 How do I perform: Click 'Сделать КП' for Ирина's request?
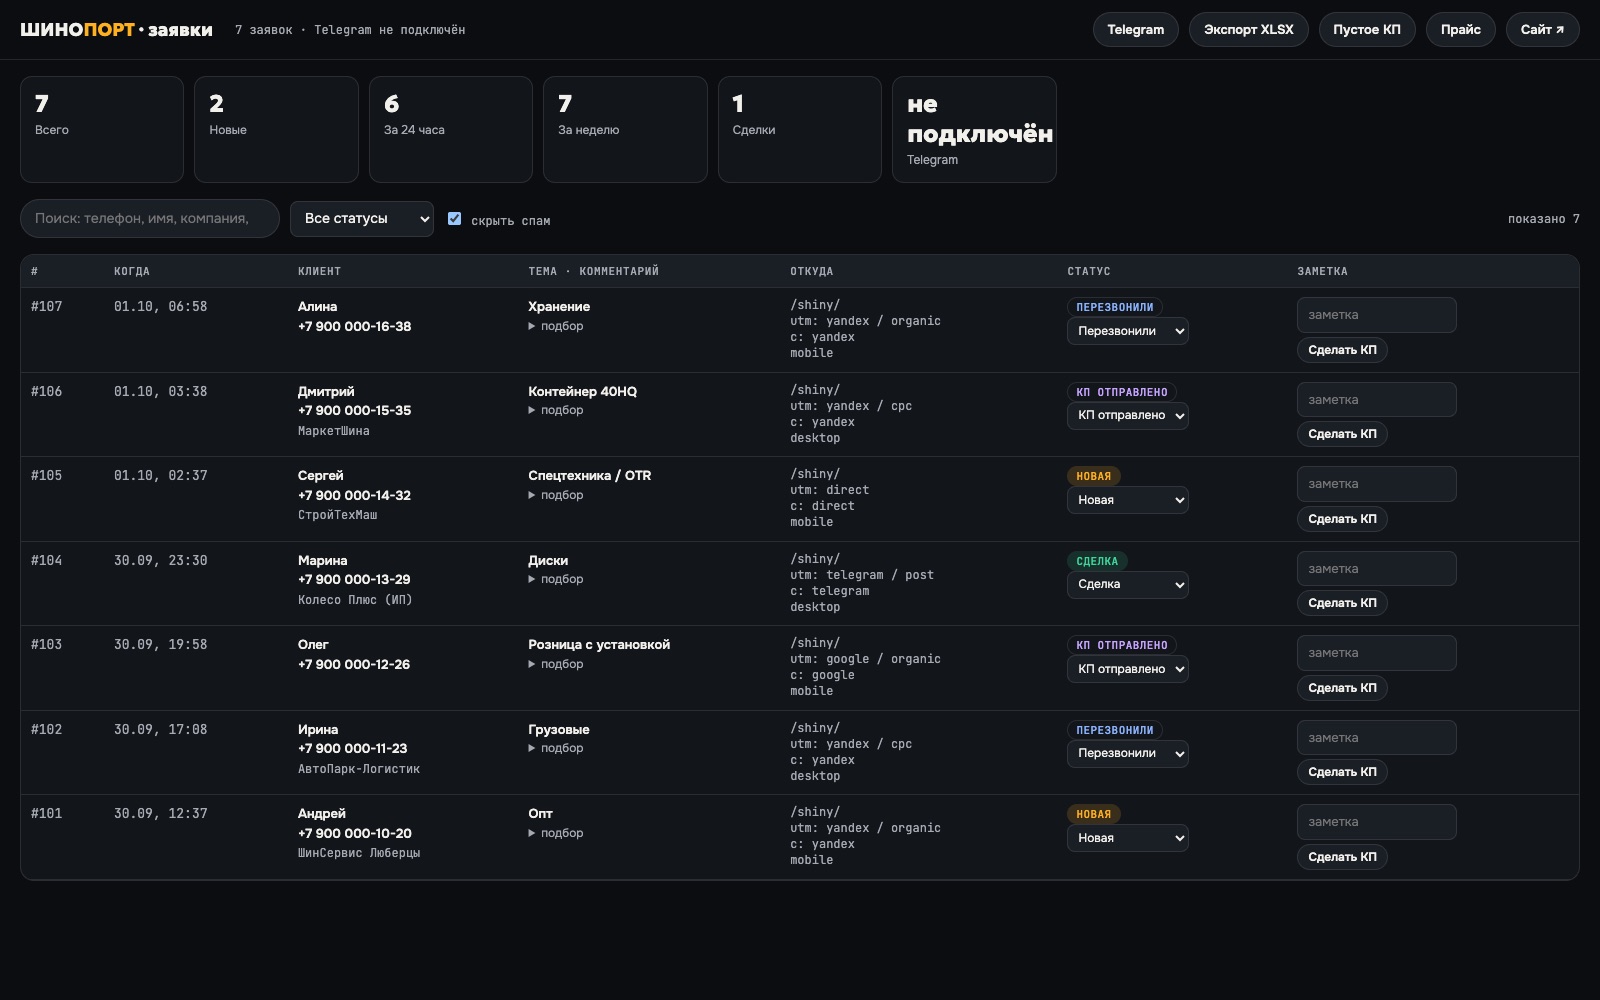click(1342, 772)
